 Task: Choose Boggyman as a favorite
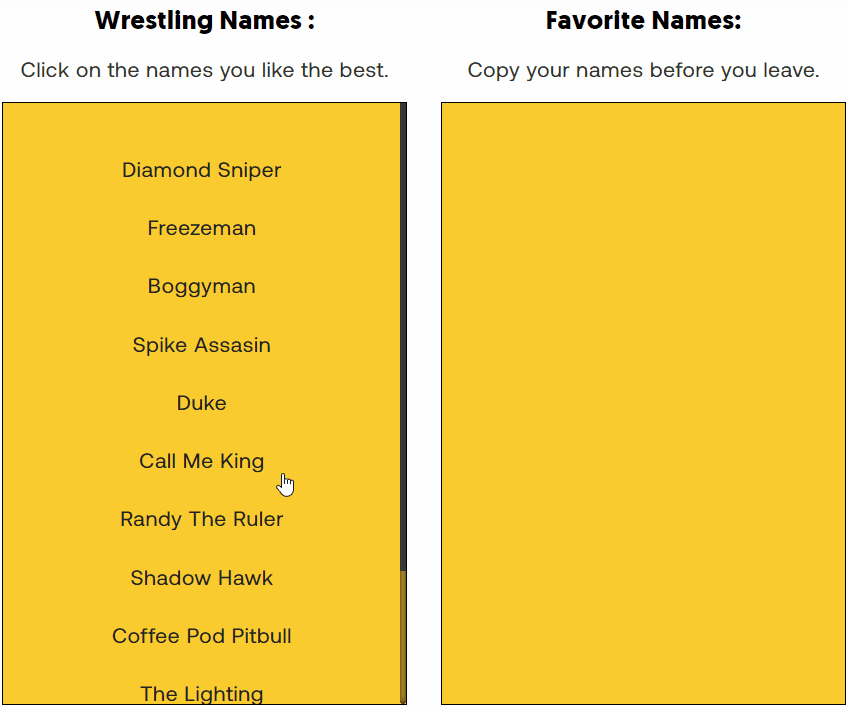tap(201, 286)
